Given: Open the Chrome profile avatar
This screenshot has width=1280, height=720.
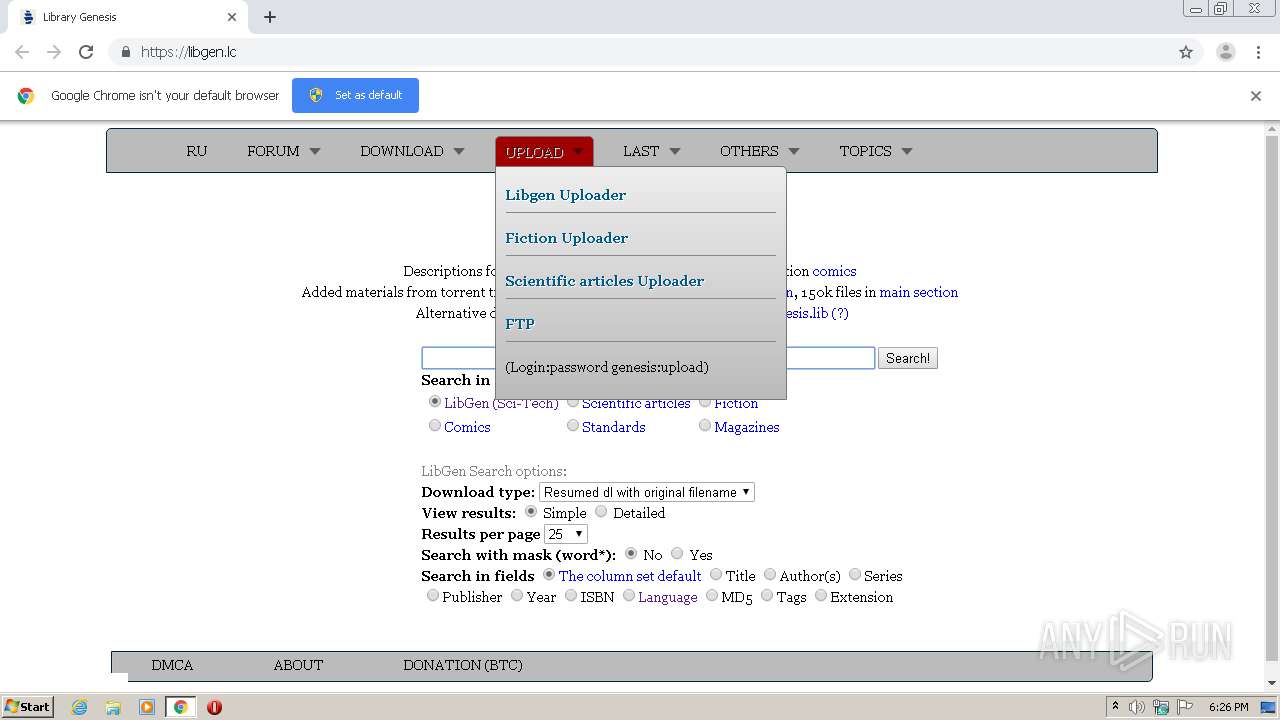Looking at the screenshot, I should tap(1225, 52).
